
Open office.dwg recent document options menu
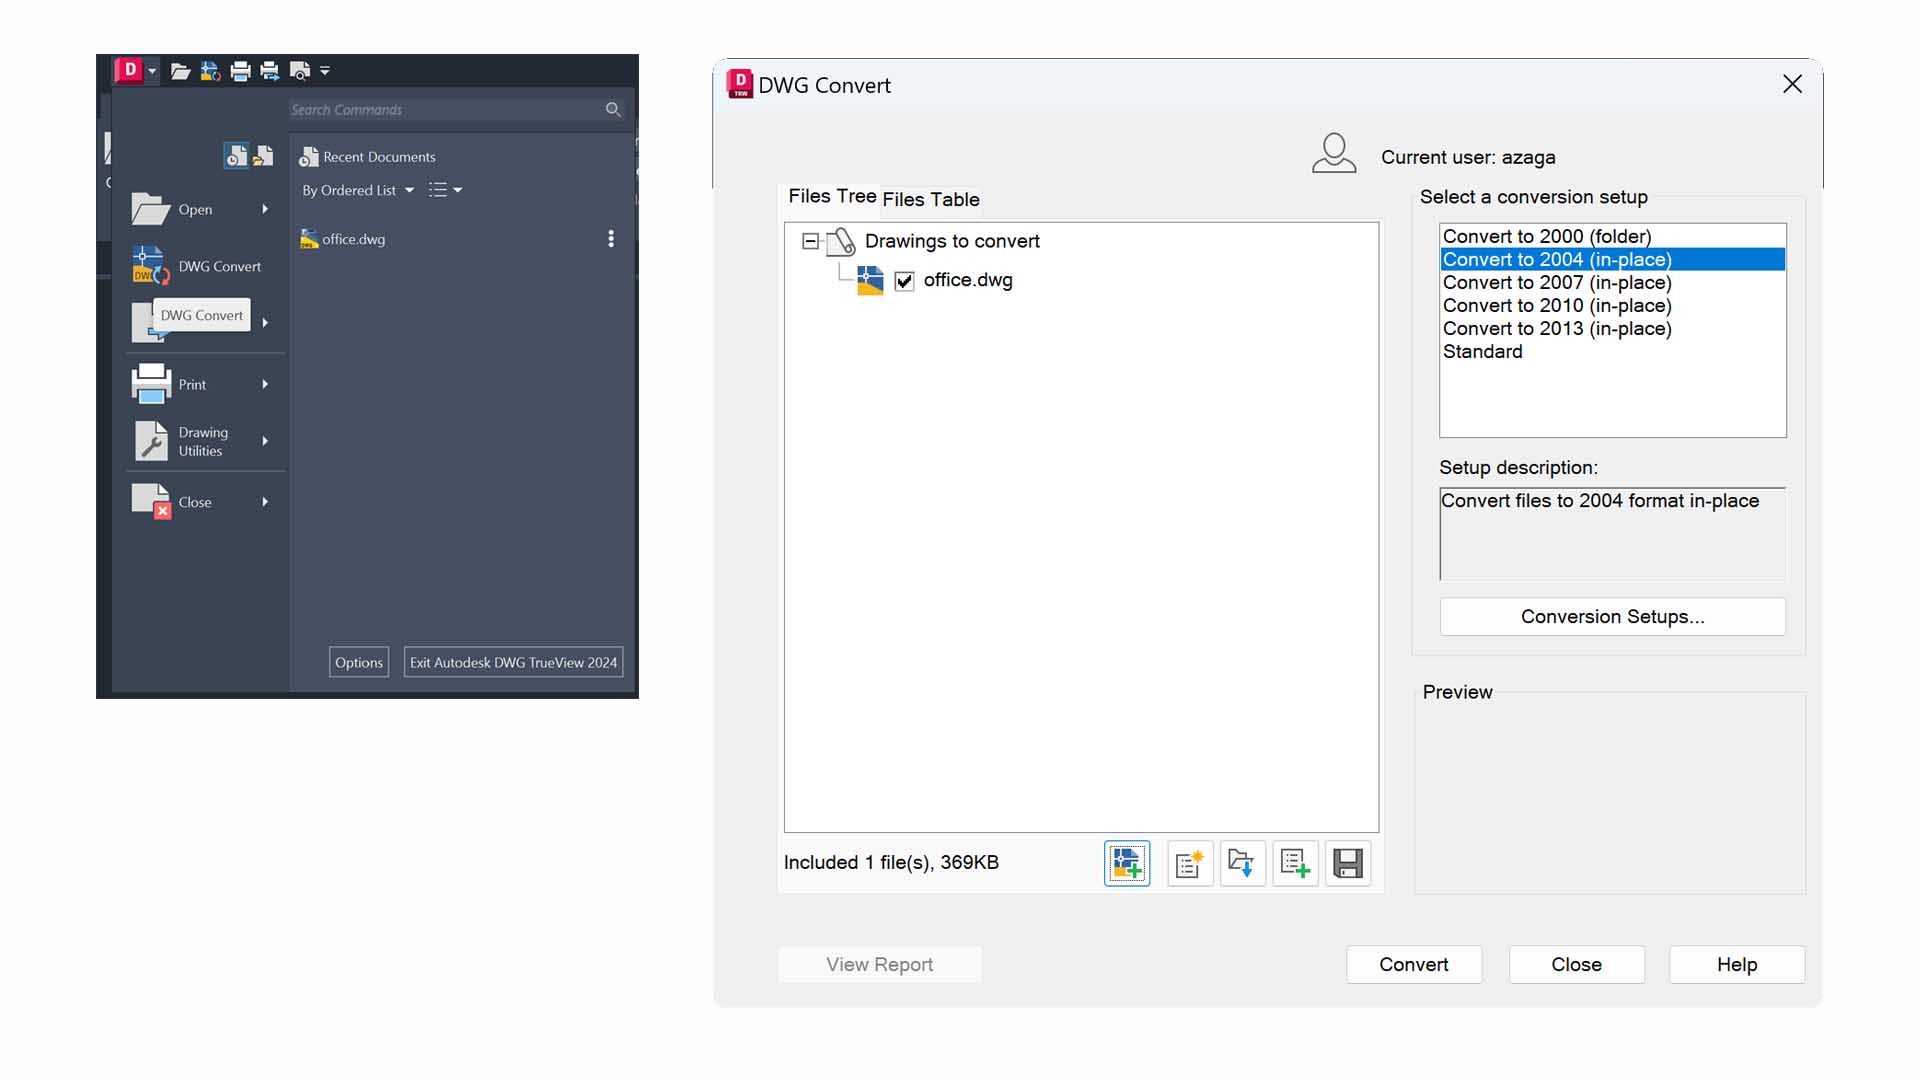tap(611, 239)
